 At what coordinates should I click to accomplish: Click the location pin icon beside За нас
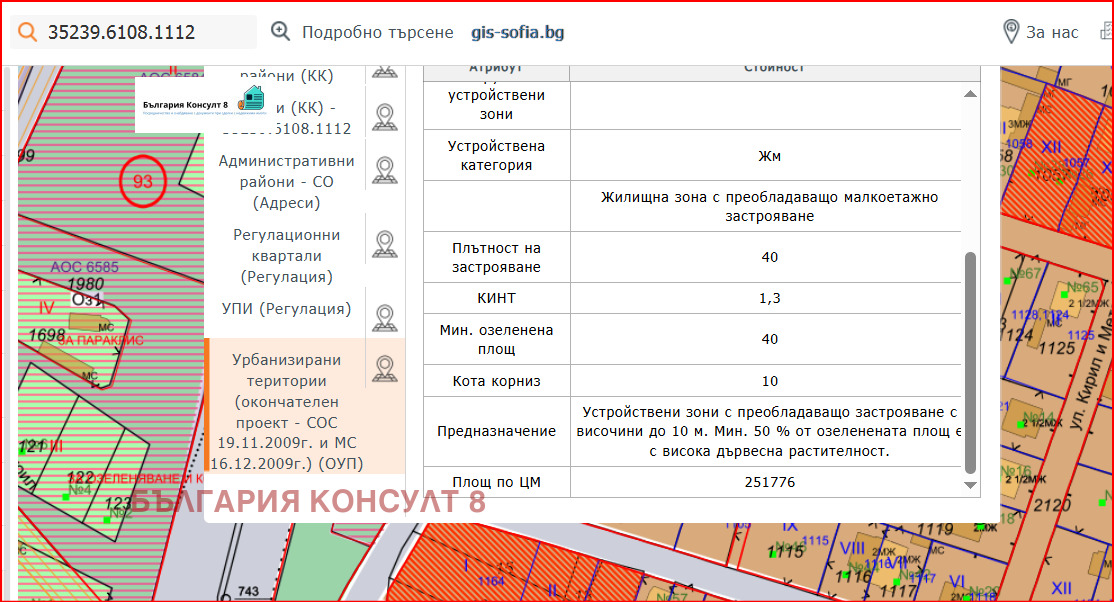pos(1010,31)
